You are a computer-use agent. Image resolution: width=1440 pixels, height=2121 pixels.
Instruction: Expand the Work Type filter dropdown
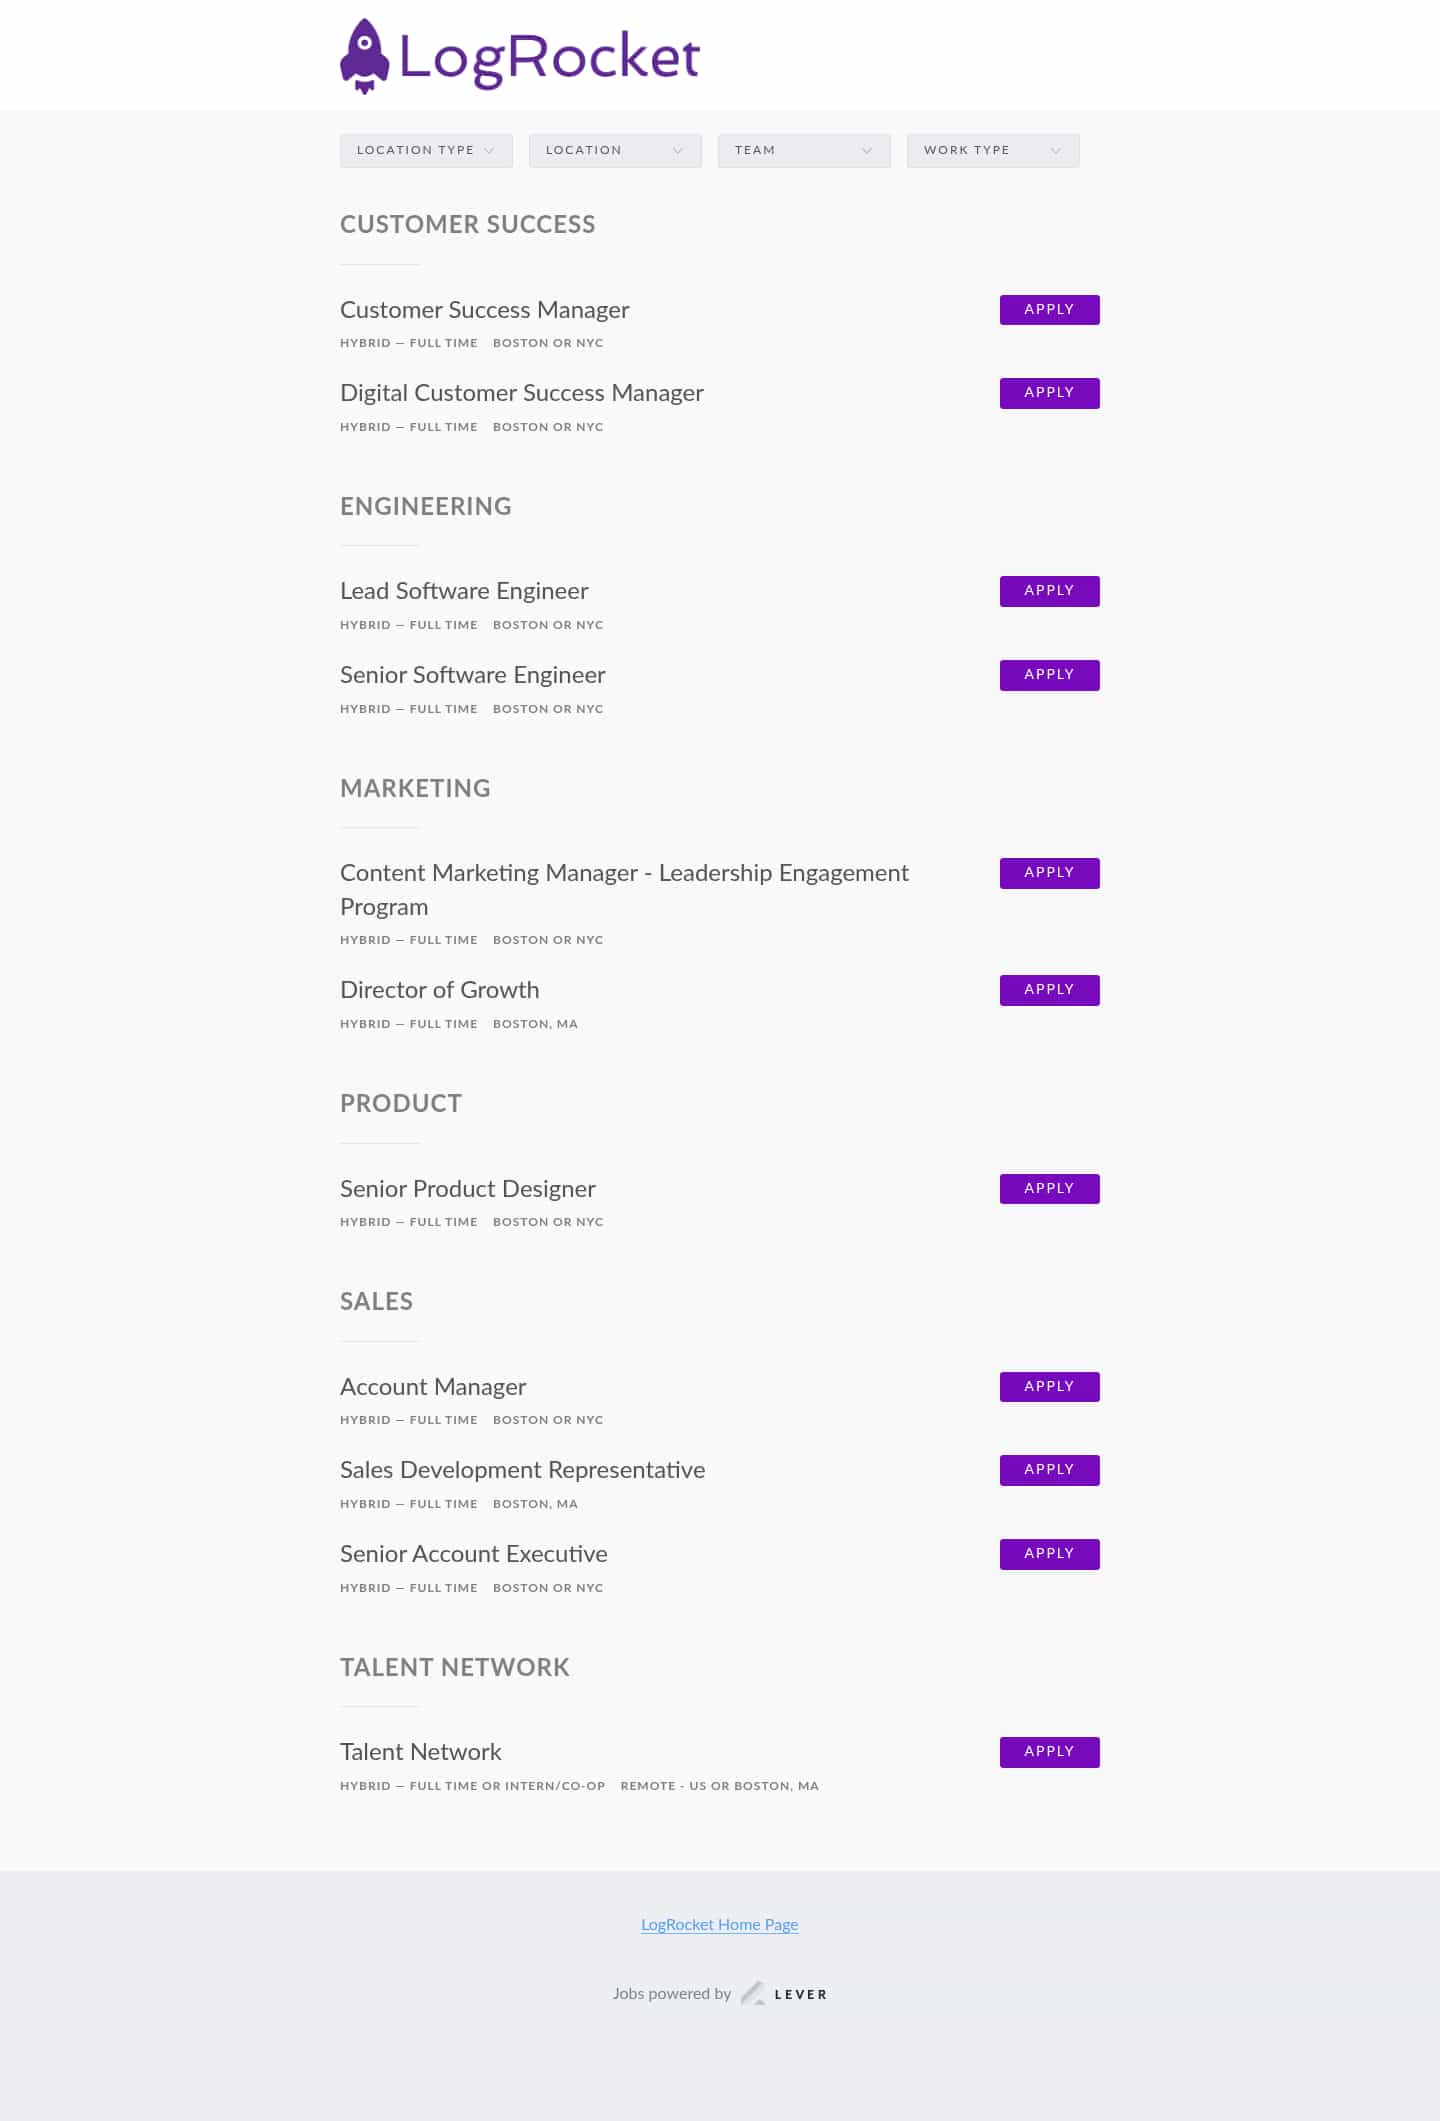point(992,150)
